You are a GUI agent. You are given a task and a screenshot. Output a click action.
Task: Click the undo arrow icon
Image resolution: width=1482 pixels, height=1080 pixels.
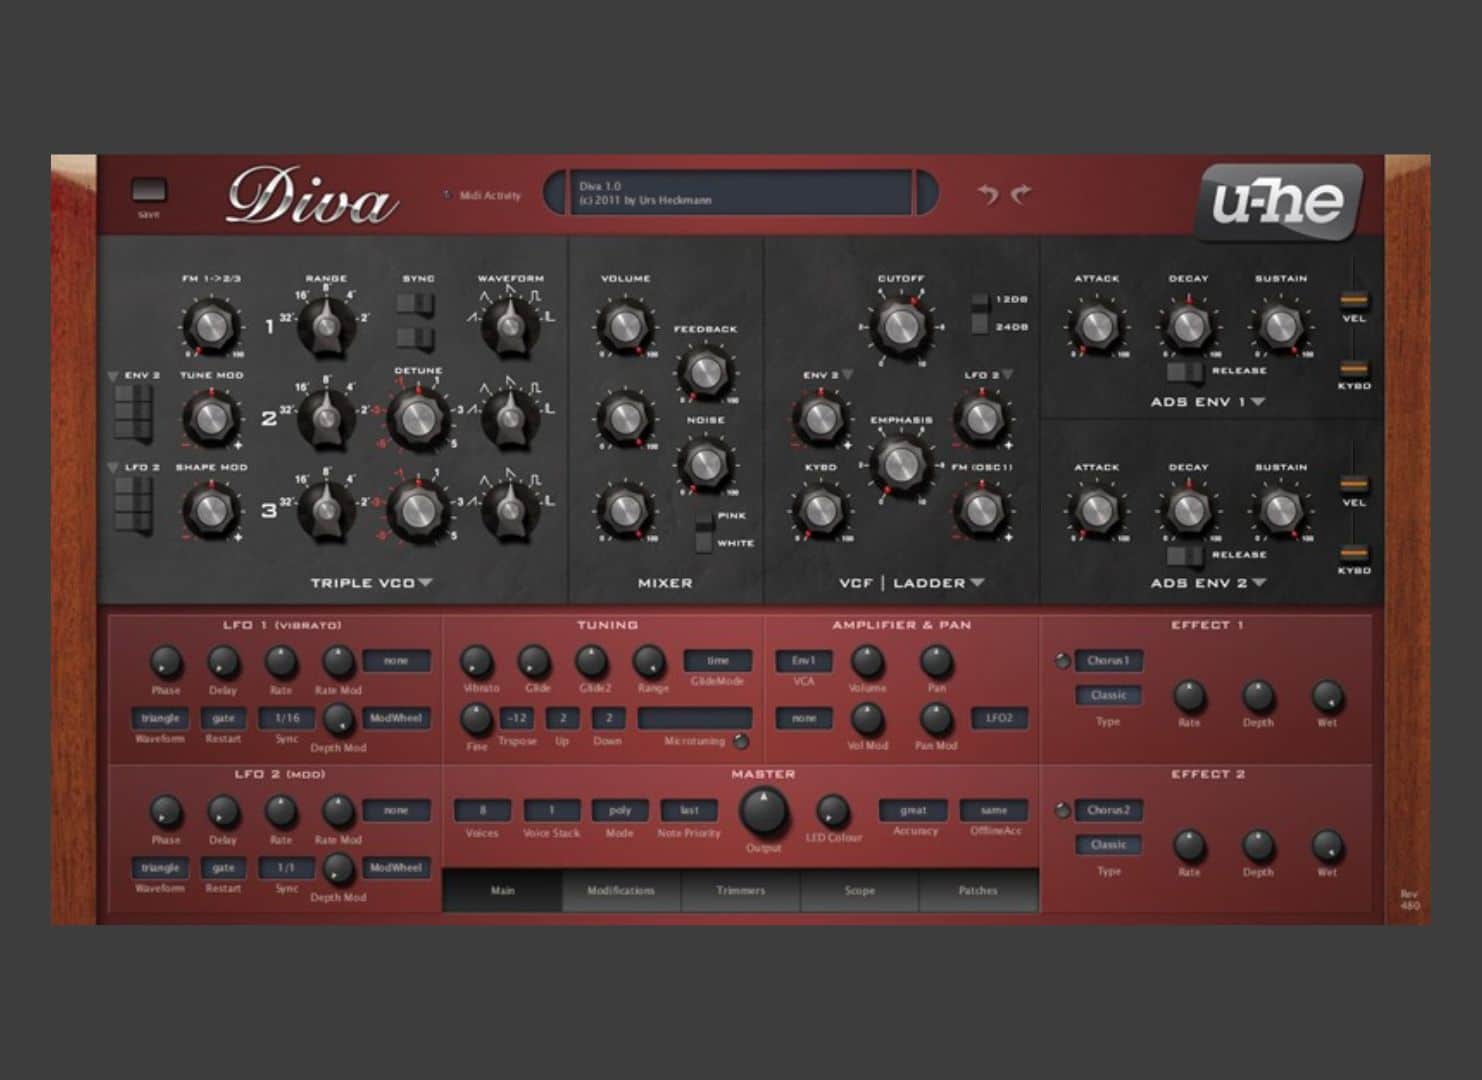tap(988, 194)
